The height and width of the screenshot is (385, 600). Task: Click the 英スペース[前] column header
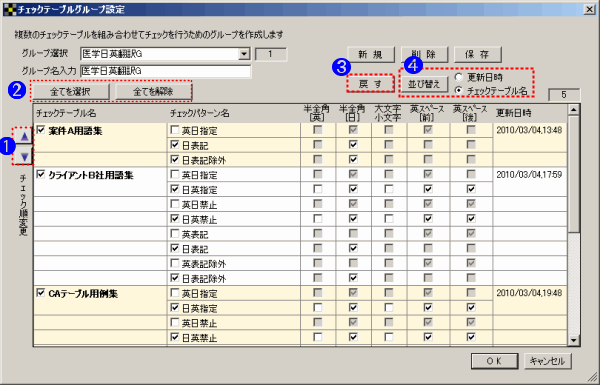(429, 113)
